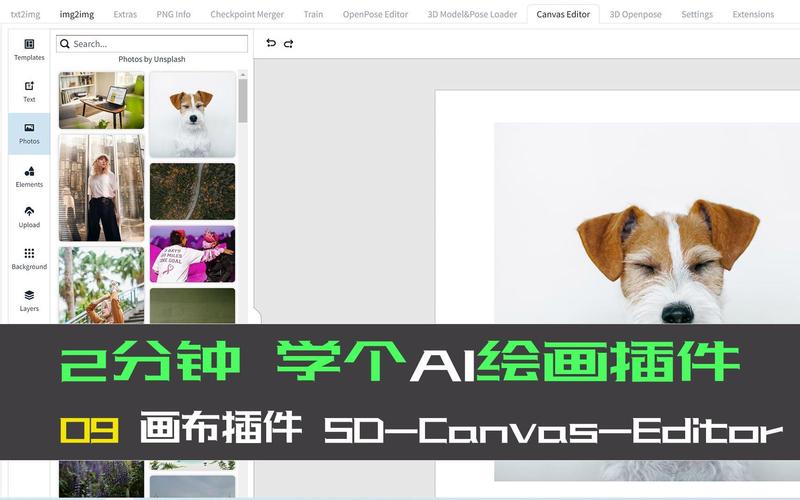Go to the Train tab

click(x=313, y=14)
